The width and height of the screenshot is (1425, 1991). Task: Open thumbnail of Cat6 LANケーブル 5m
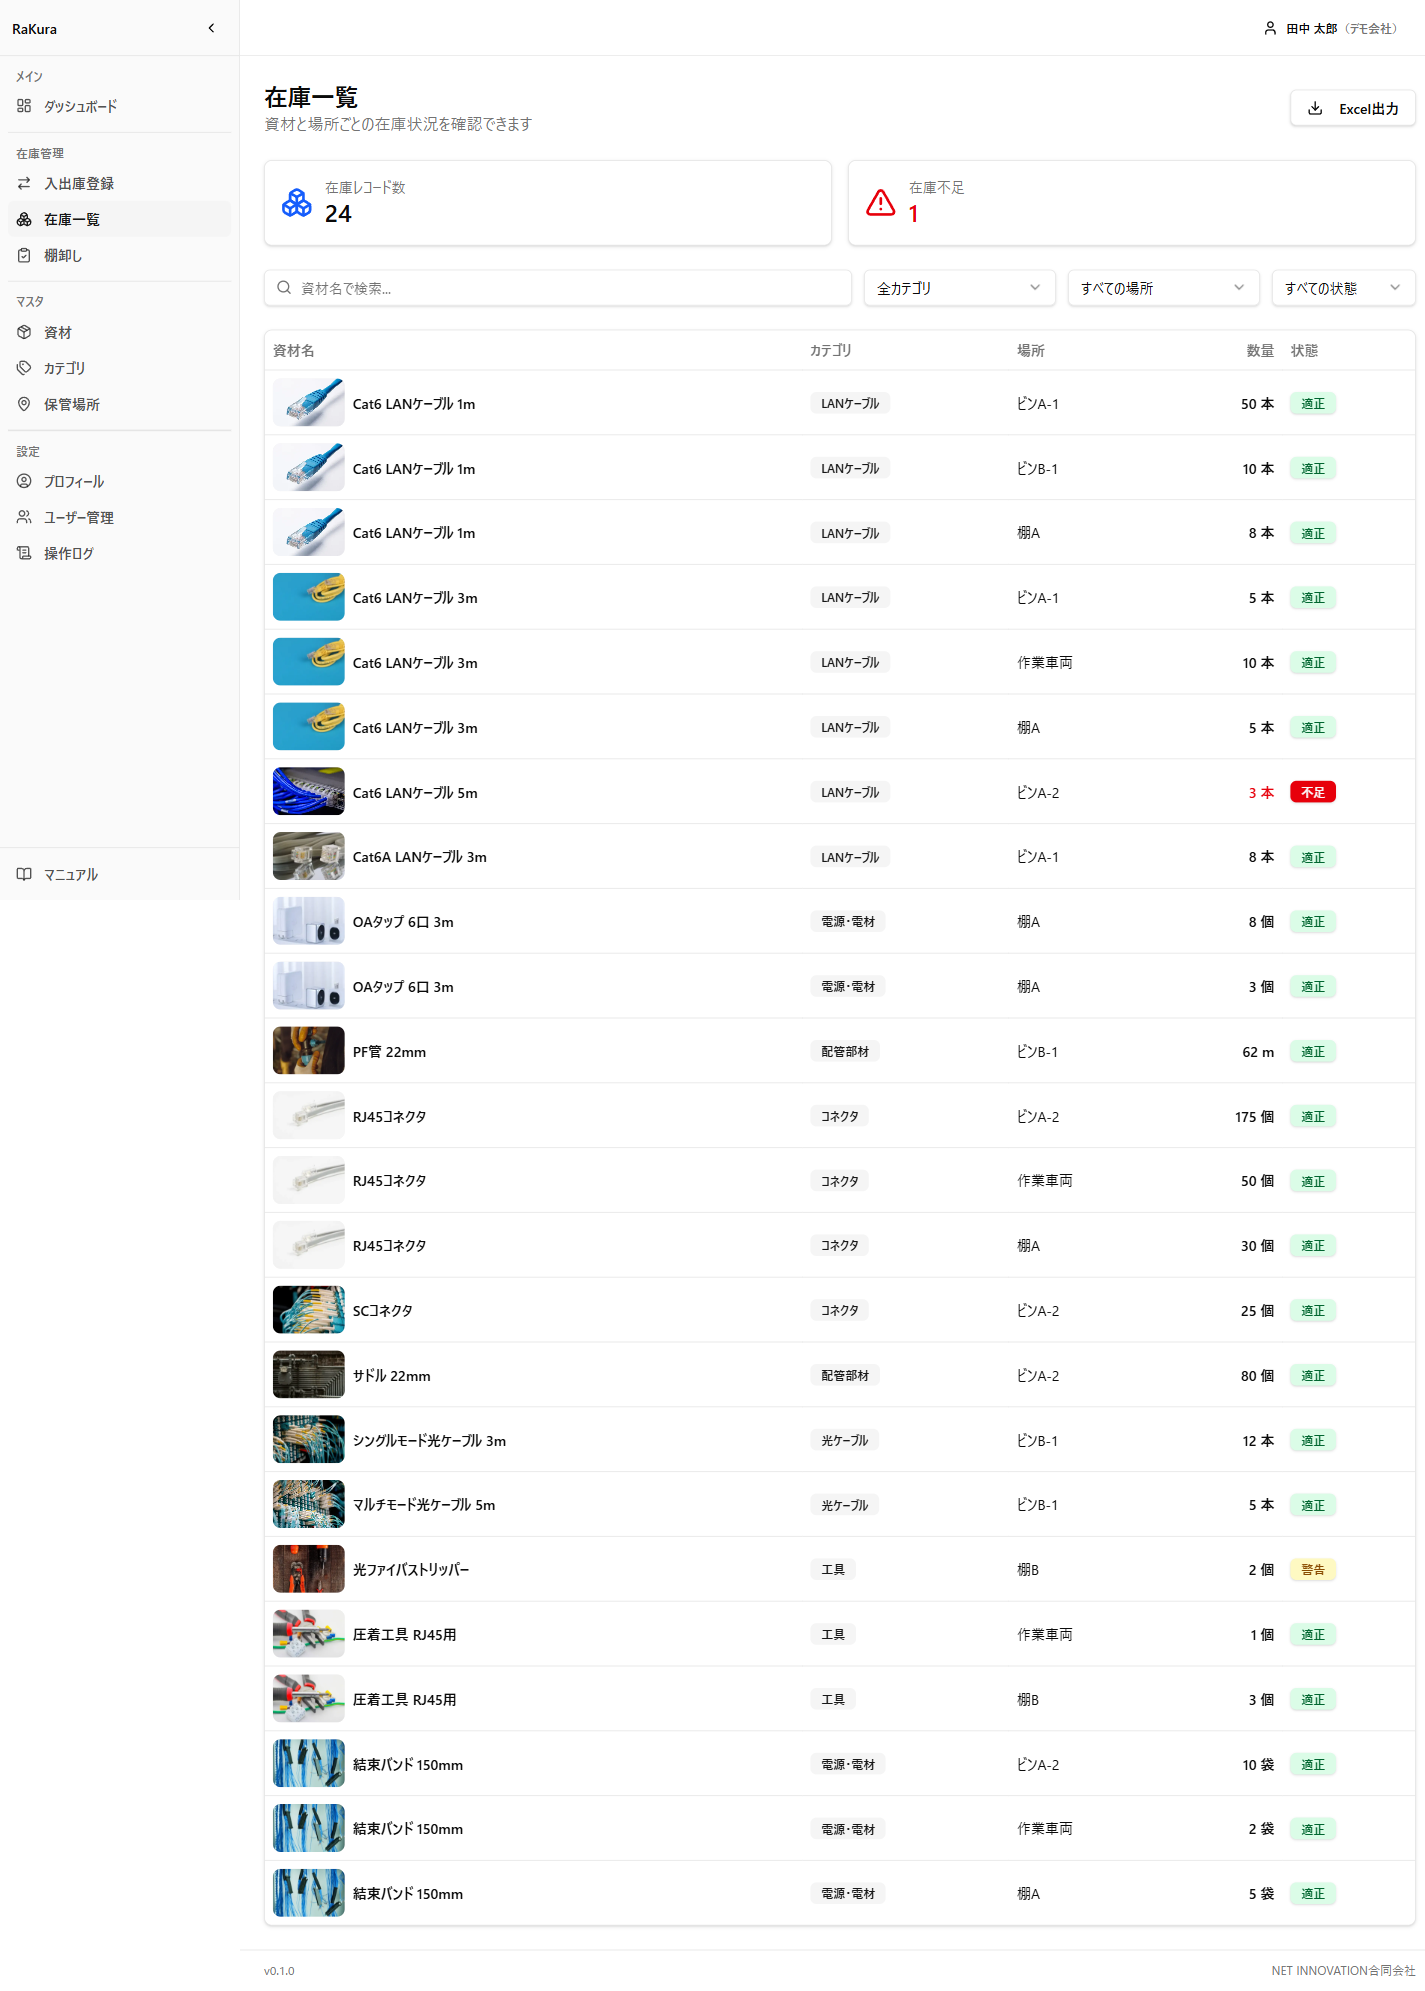(309, 792)
